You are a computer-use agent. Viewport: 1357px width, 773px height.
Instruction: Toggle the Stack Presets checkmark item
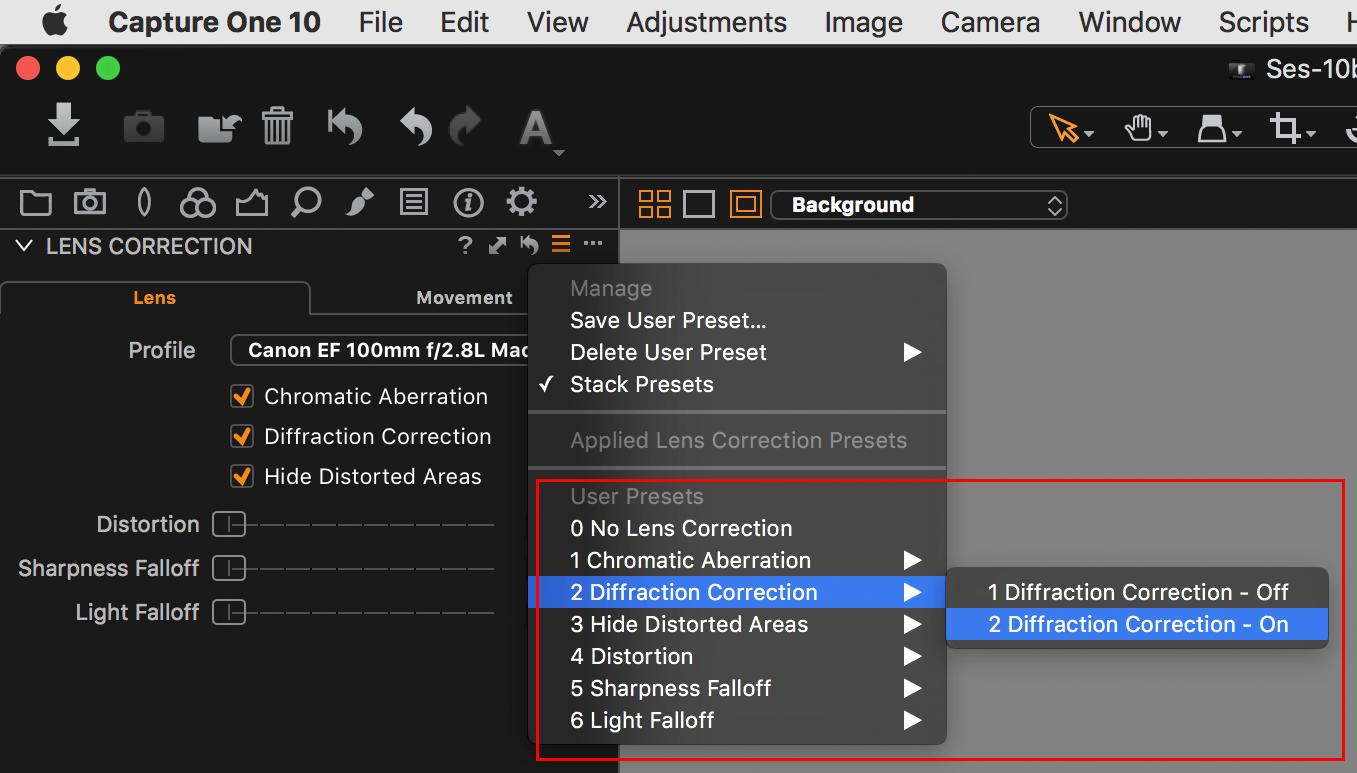(x=736, y=384)
